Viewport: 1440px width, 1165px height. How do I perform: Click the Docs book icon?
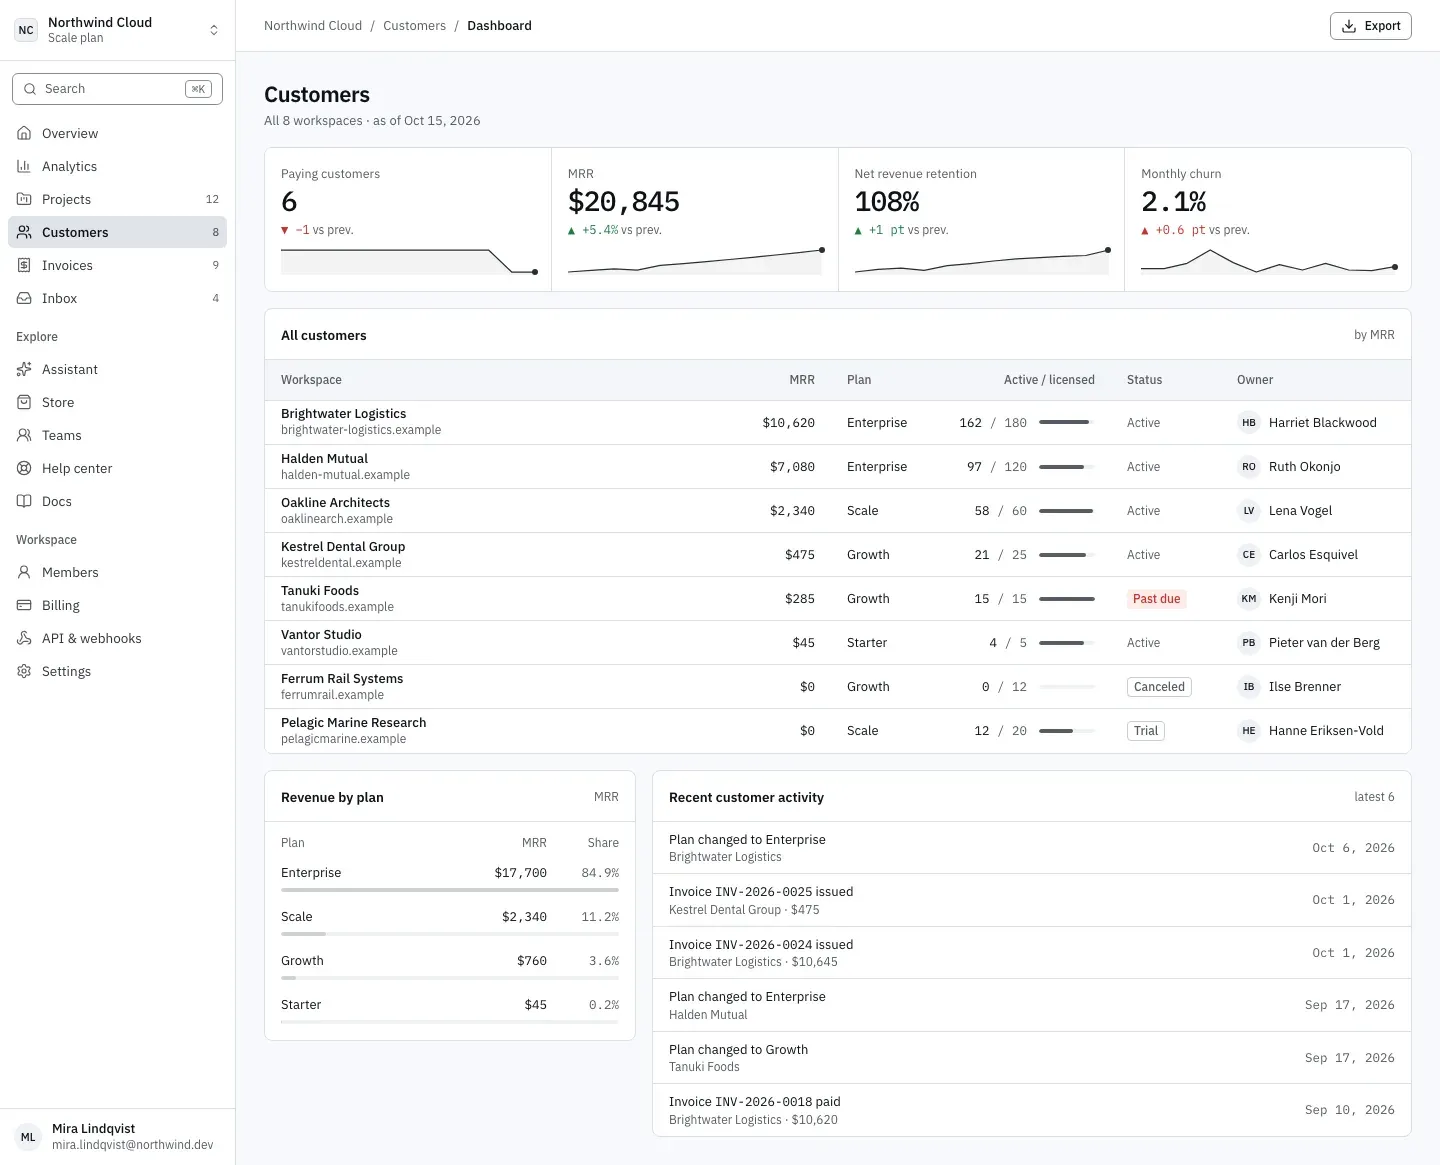point(24,501)
